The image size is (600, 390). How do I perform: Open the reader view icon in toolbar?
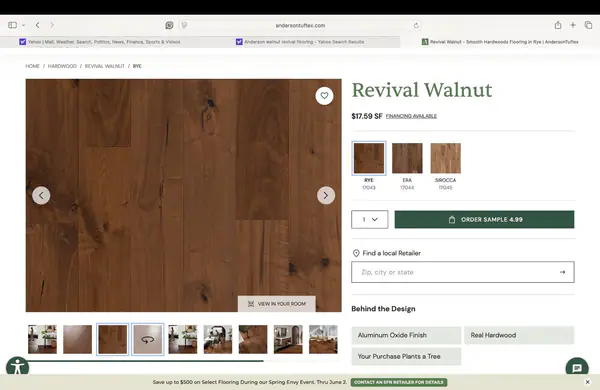(169, 25)
